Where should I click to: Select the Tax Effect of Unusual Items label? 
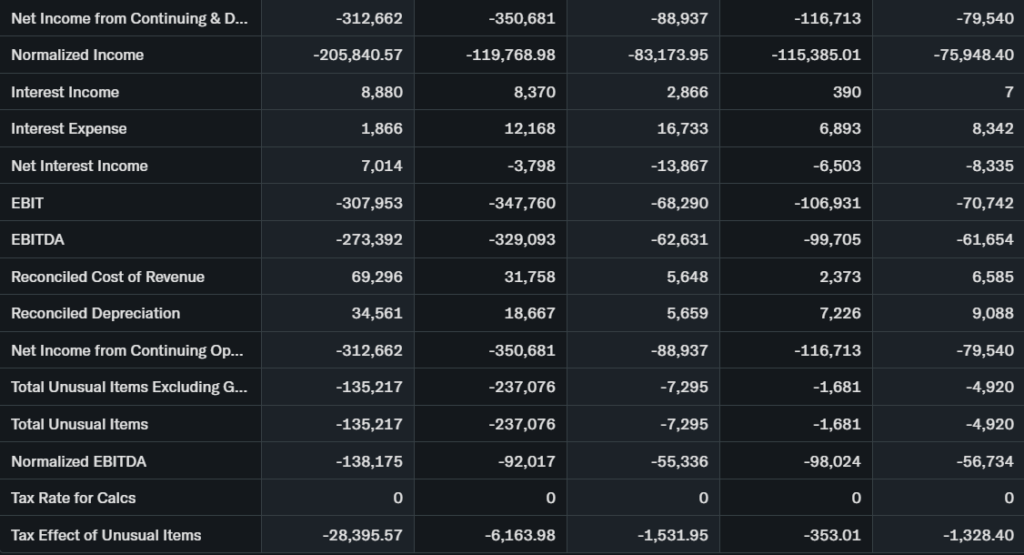106,535
